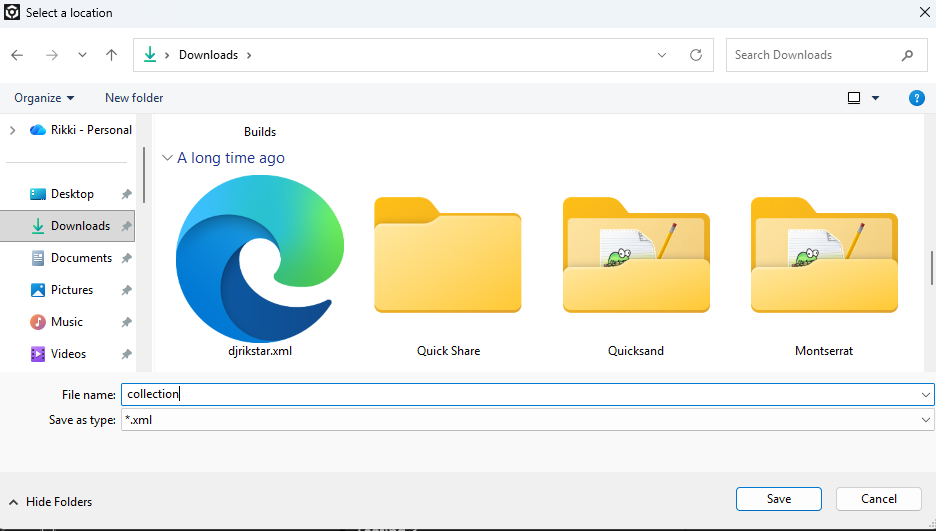Change view with the layout icon
The image size is (936, 531).
854,98
